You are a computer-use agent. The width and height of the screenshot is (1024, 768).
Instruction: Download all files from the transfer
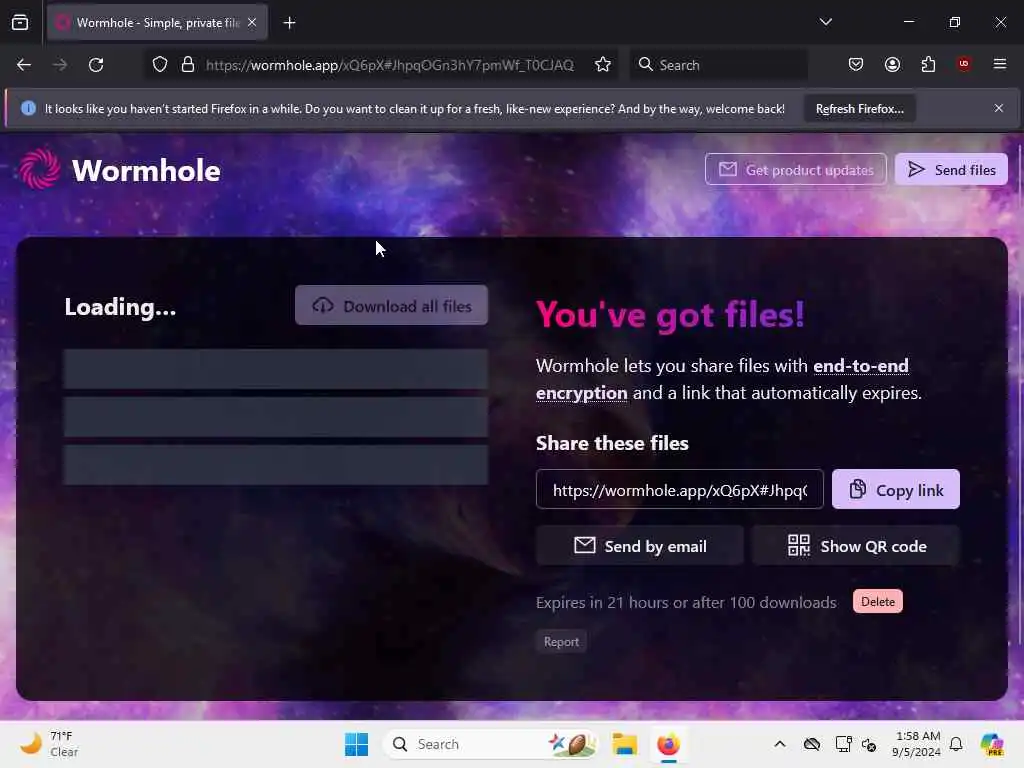(391, 306)
